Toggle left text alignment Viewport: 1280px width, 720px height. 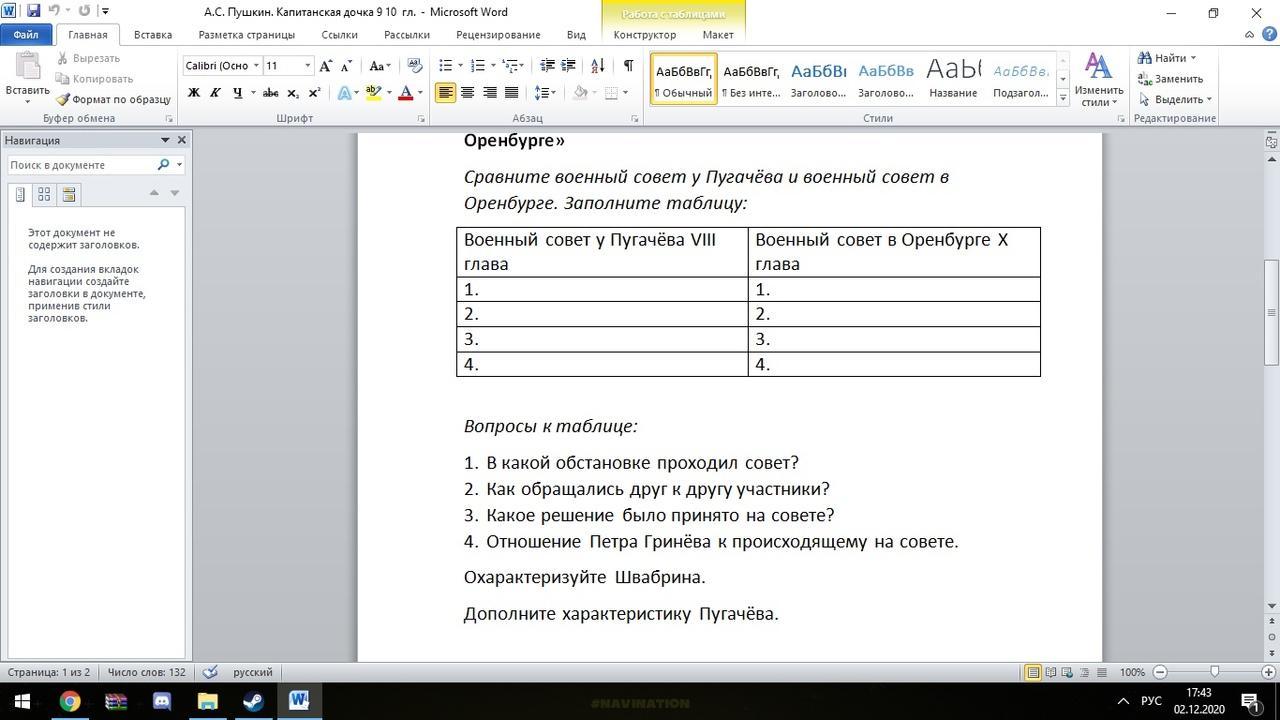coord(445,93)
